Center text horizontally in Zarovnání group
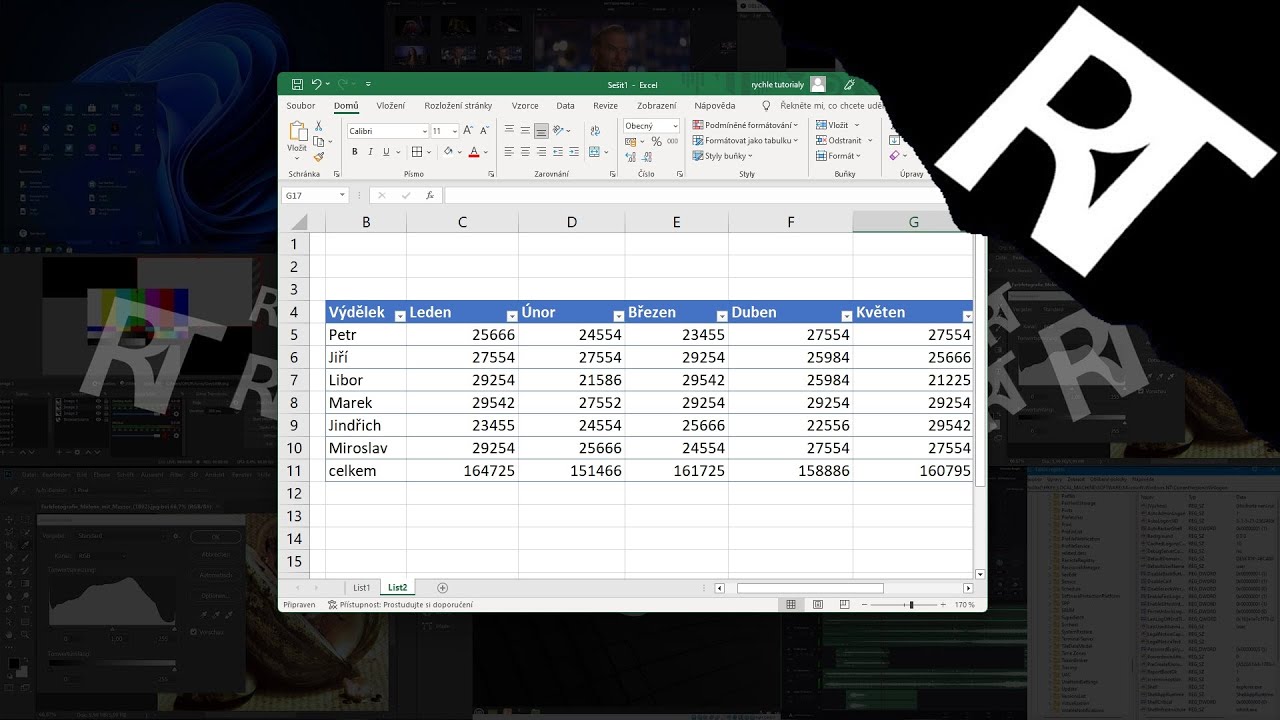 [525, 152]
